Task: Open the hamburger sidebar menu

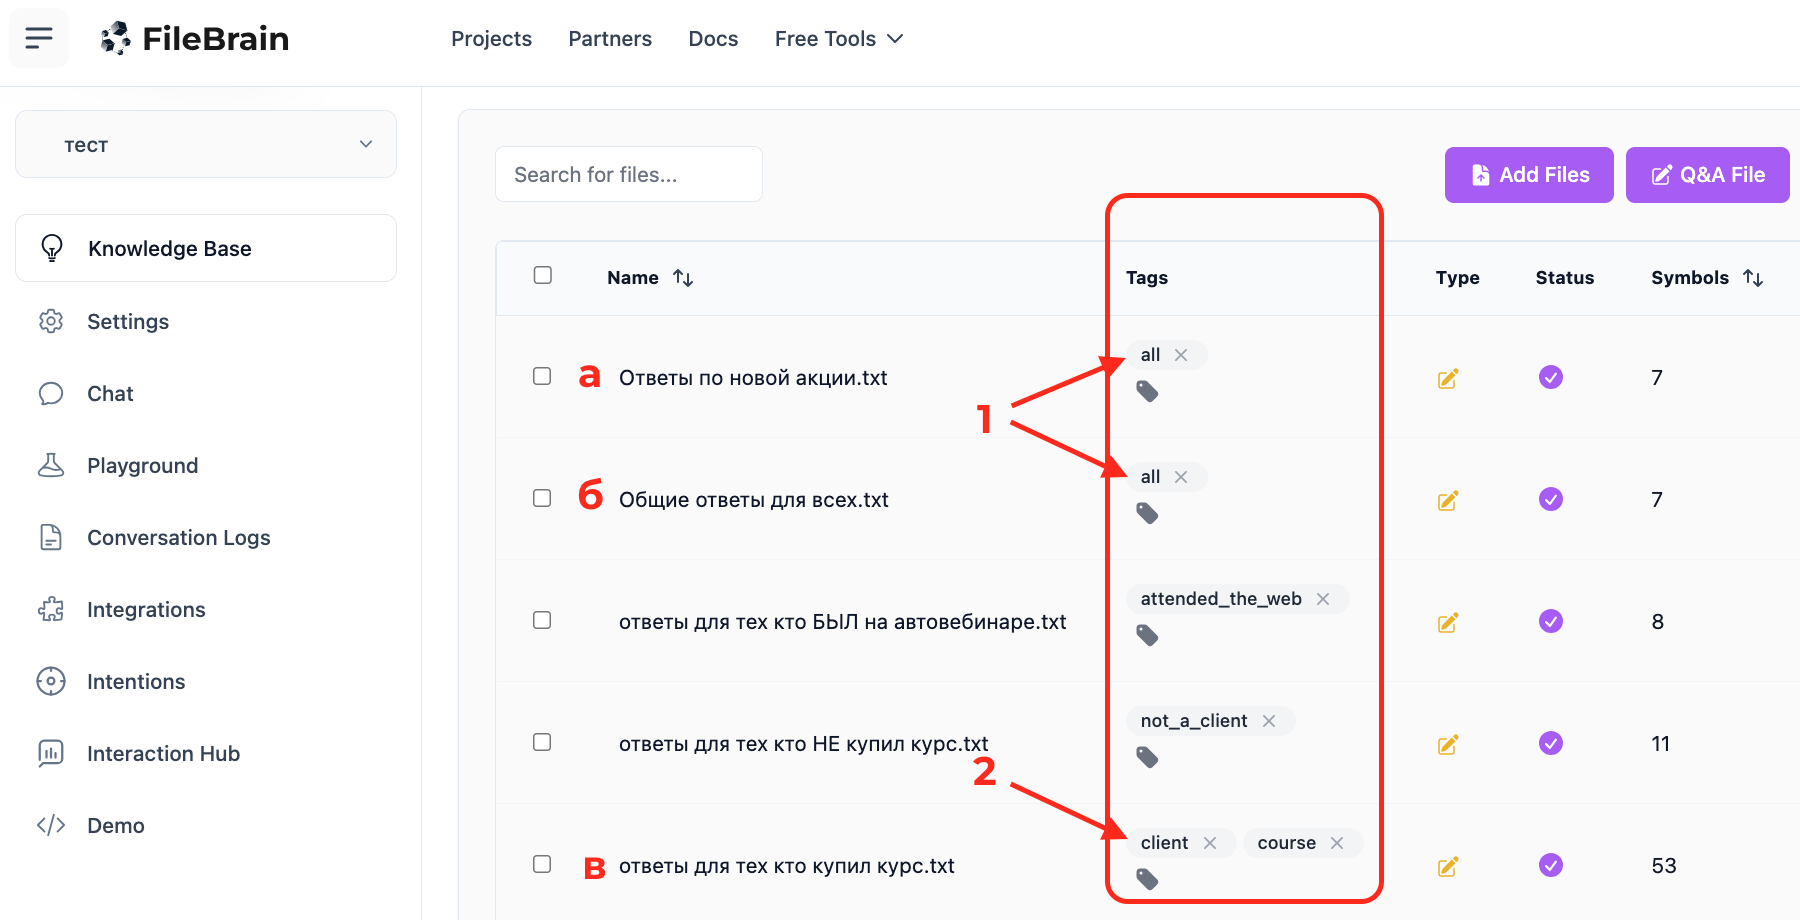Action: click(39, 38)
